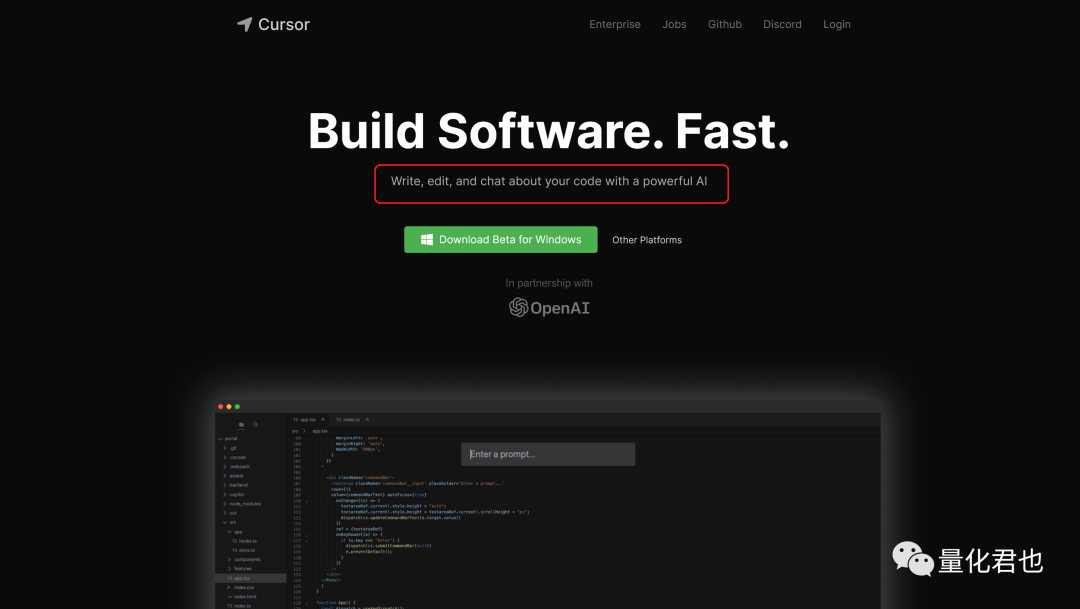The width and height of the screenshot is (1080, 609).
Task: Open the Other Platforms link
Action: [647, 240]
